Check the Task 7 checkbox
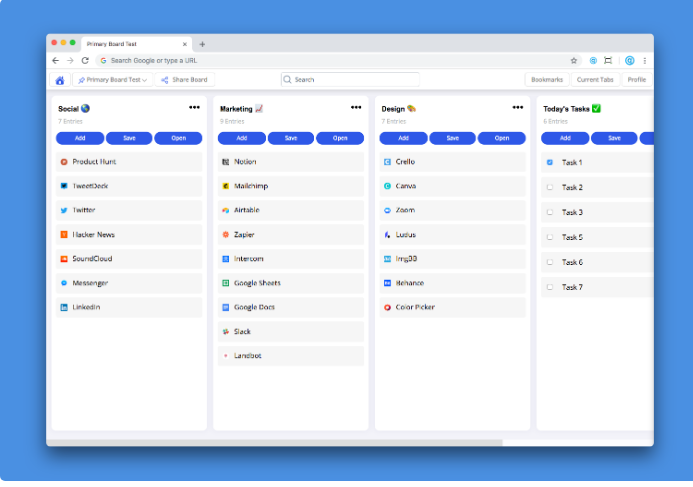The height and width of the screenshot is (487, 693). click(550, 287)
